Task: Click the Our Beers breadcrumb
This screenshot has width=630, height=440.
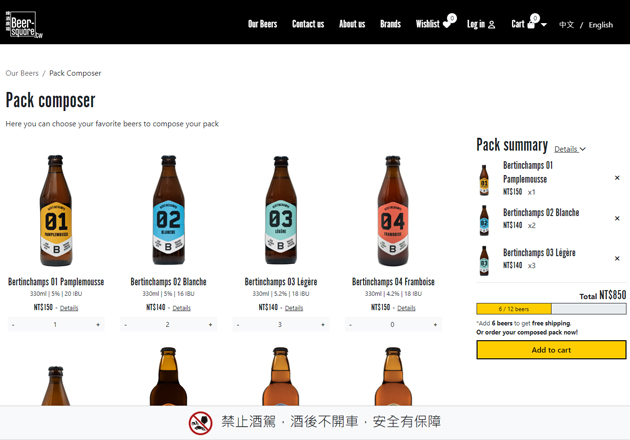Action: (22, 73)
